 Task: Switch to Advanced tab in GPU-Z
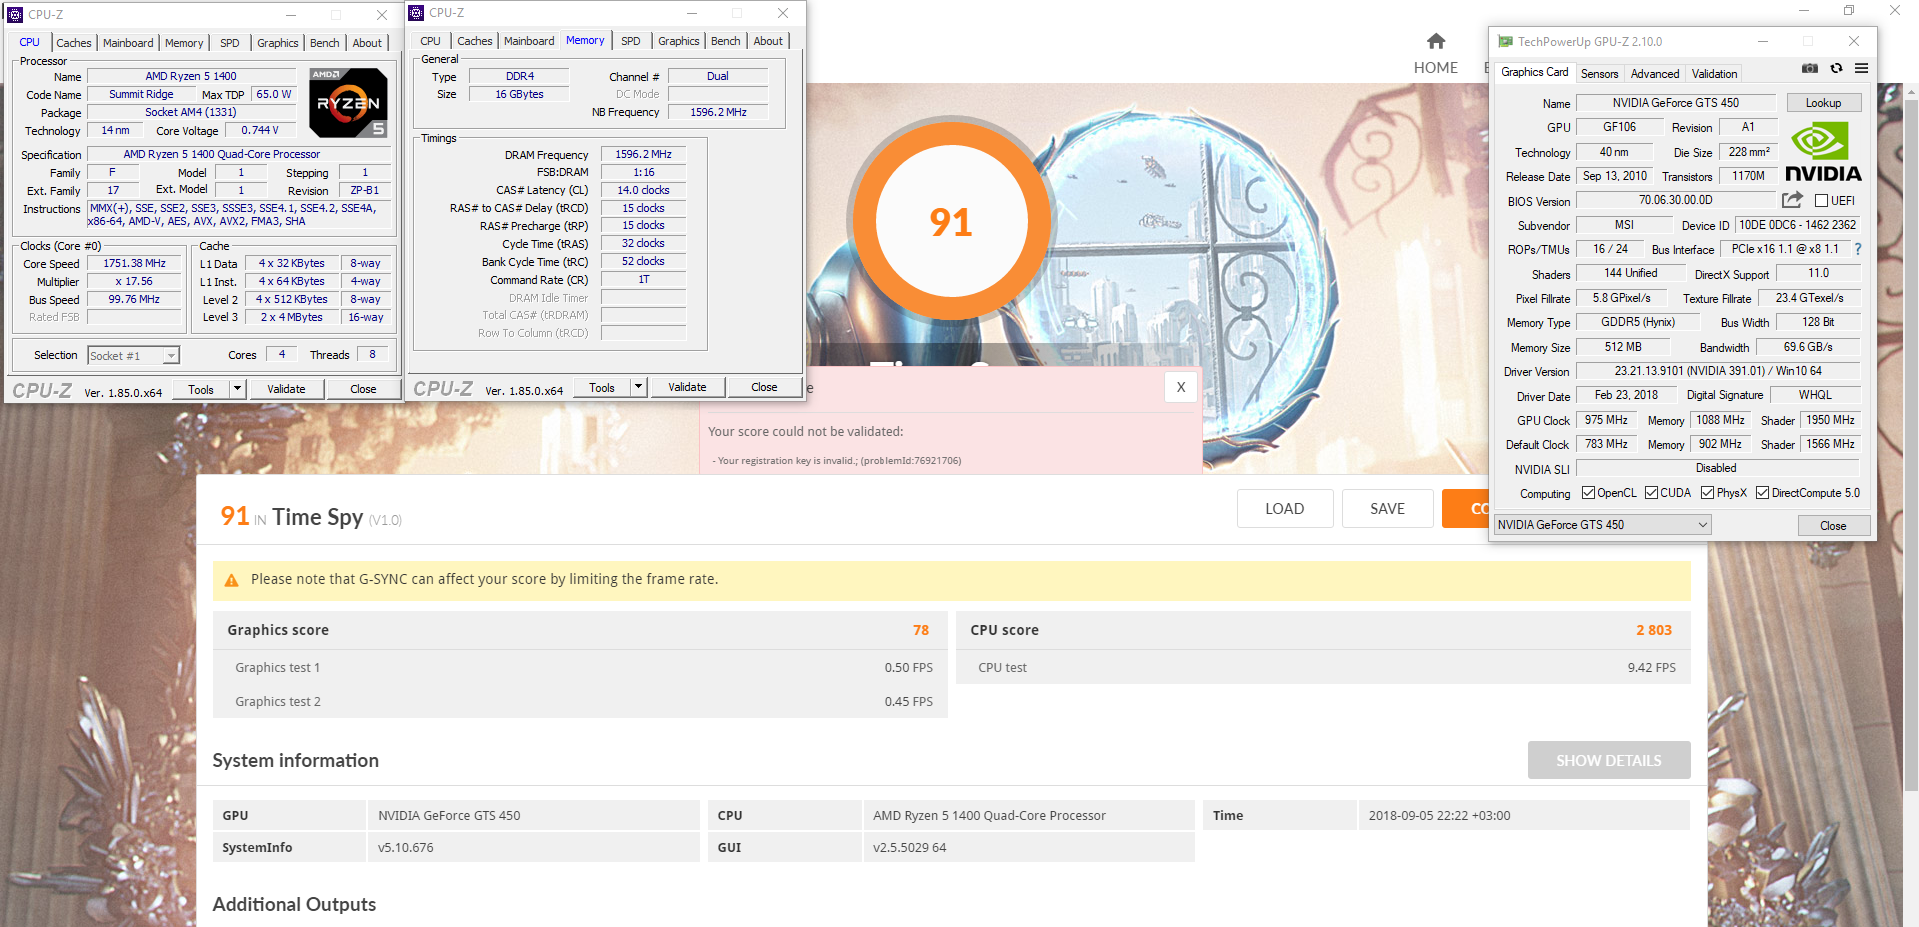1655,74
